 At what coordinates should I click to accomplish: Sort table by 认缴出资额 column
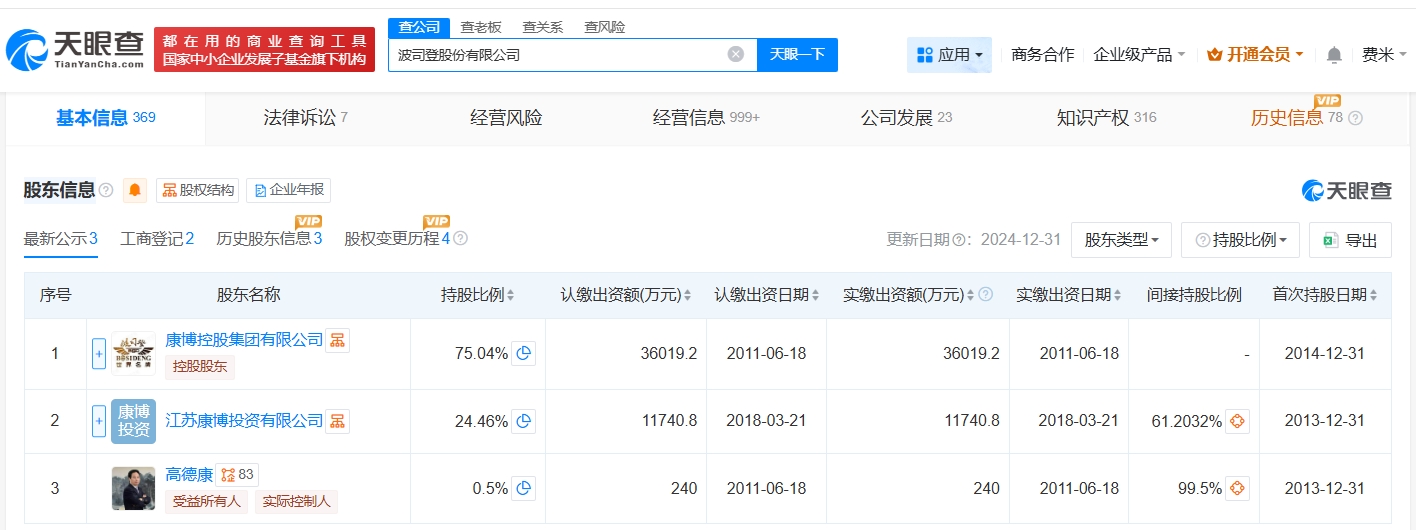click(x=626, y=295)
